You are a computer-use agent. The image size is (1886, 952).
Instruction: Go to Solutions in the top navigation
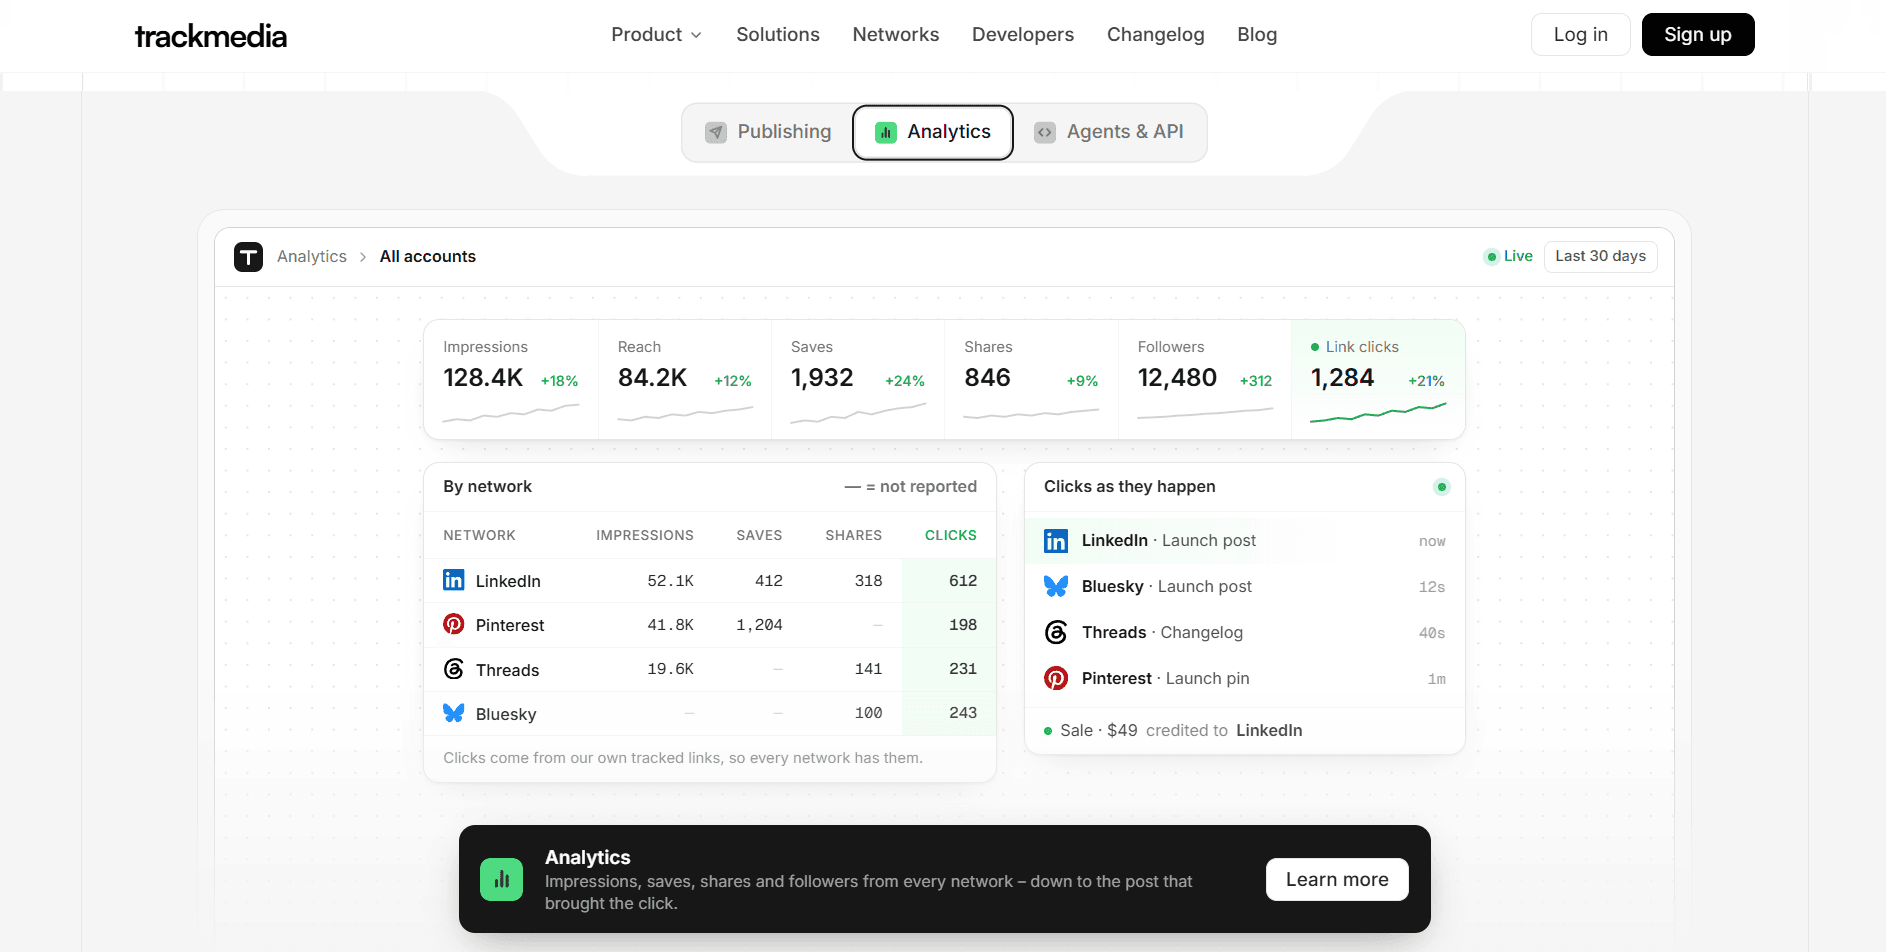pos(778,35)
